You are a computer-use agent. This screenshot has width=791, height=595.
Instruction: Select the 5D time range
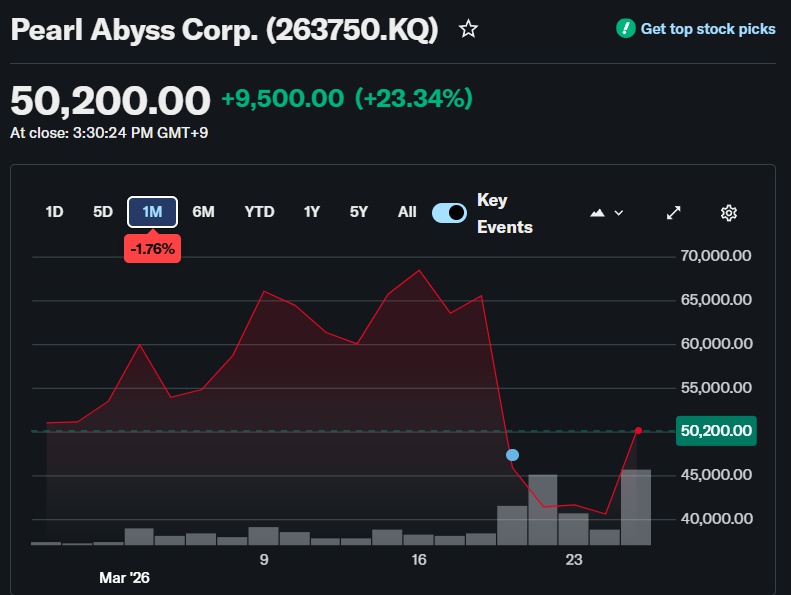[x=103, y=212]
